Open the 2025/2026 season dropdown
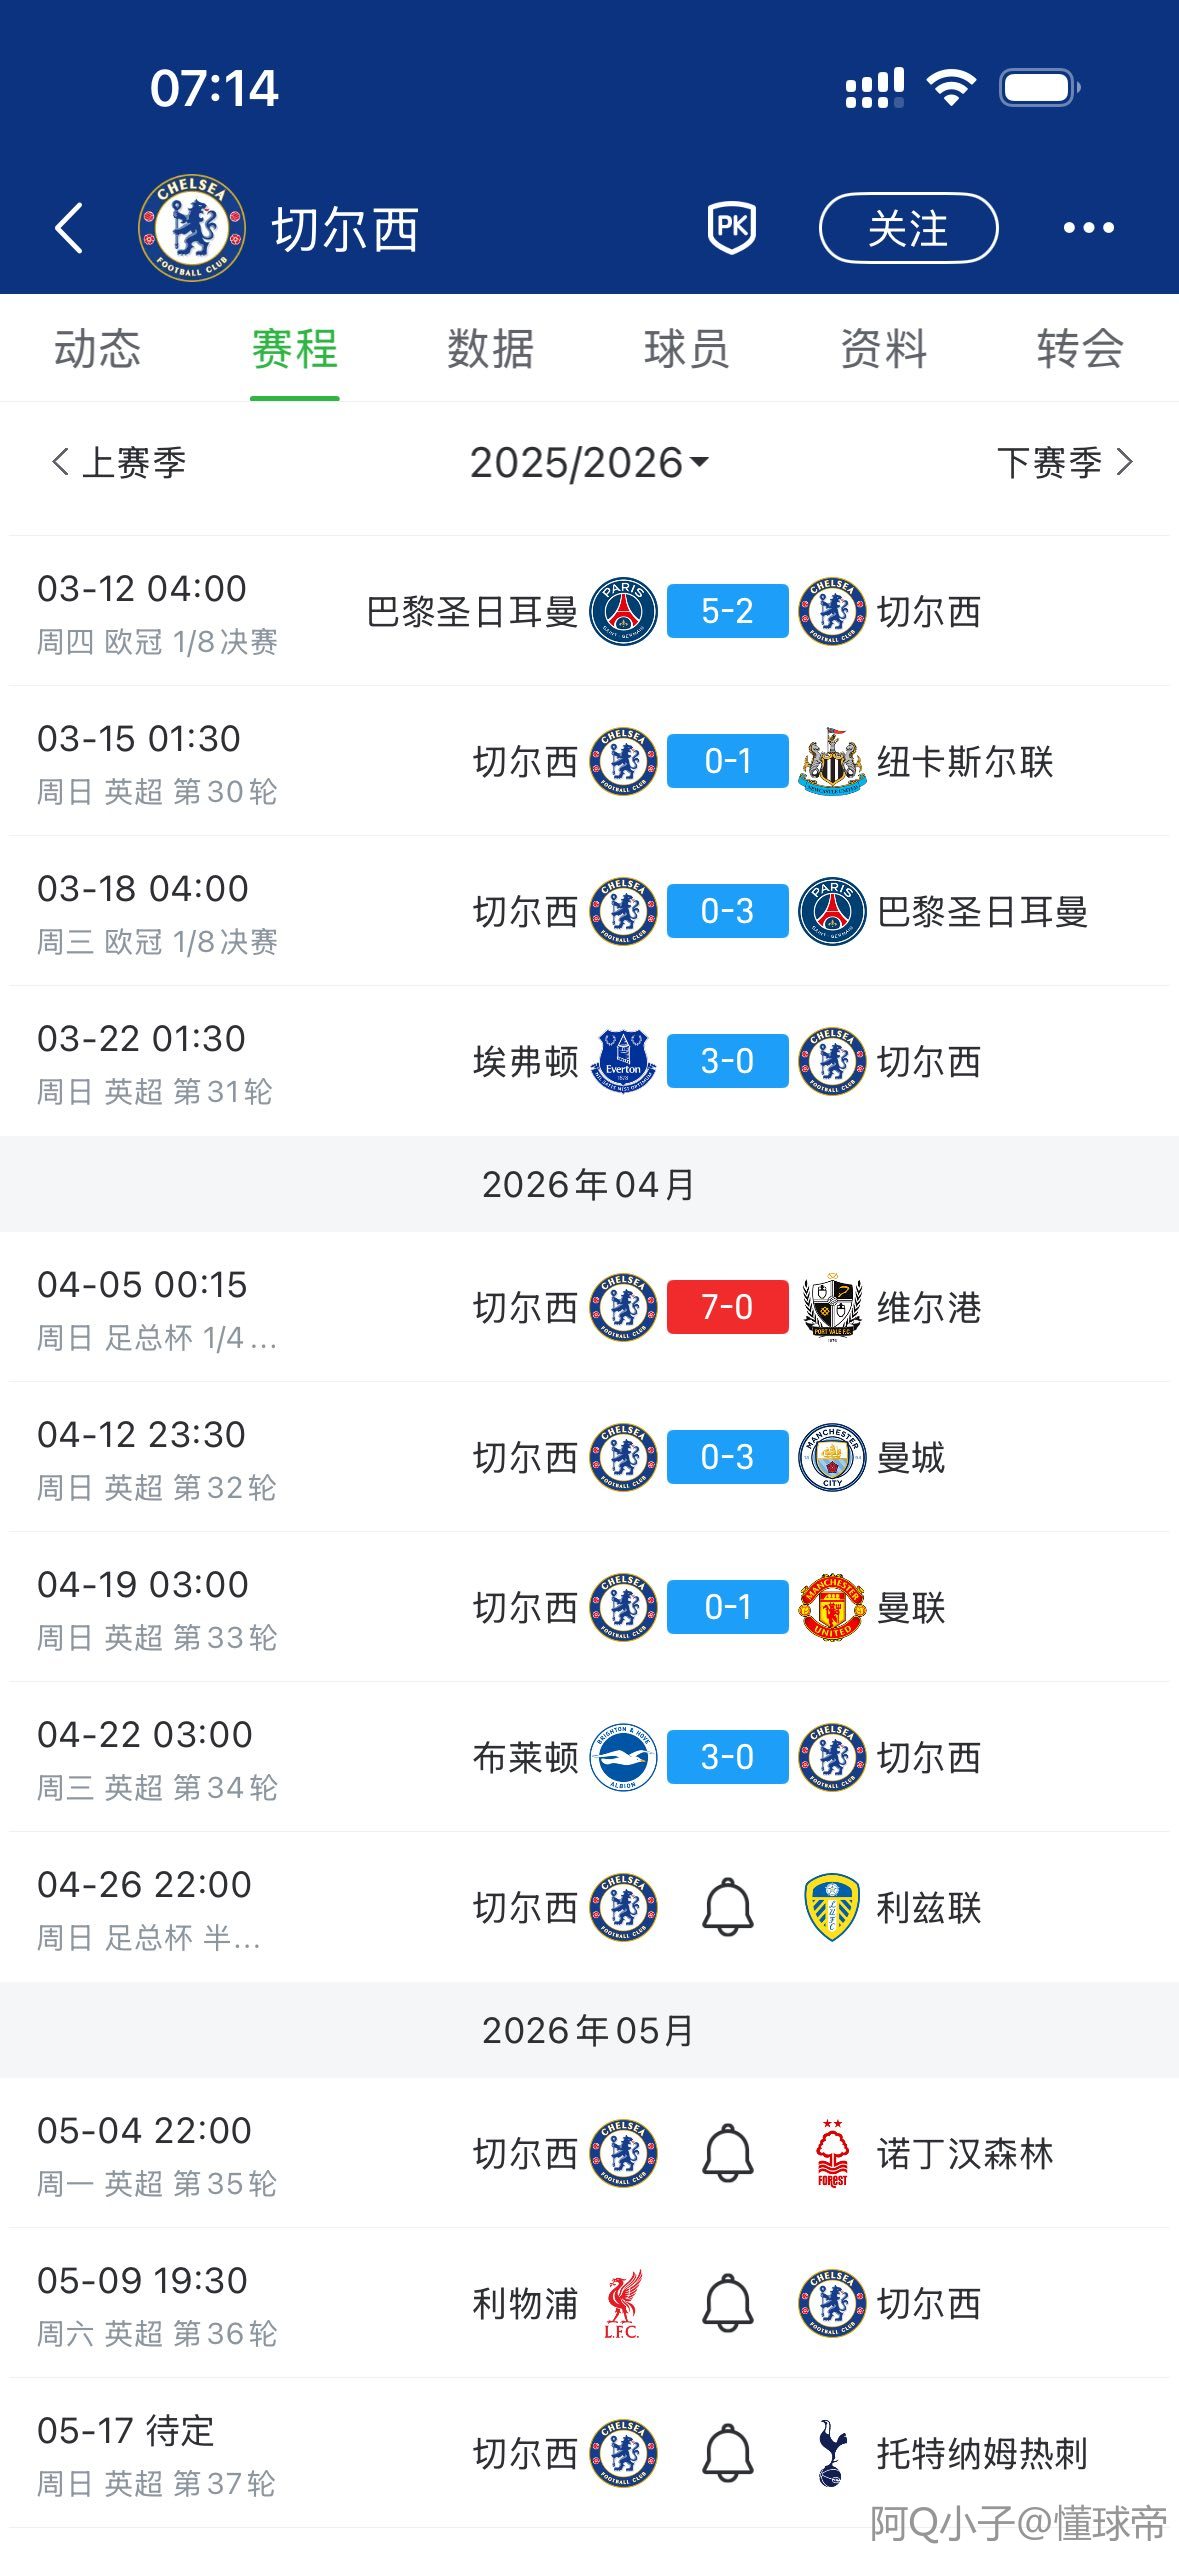Screen dimensions: 1179x2556 590,463
